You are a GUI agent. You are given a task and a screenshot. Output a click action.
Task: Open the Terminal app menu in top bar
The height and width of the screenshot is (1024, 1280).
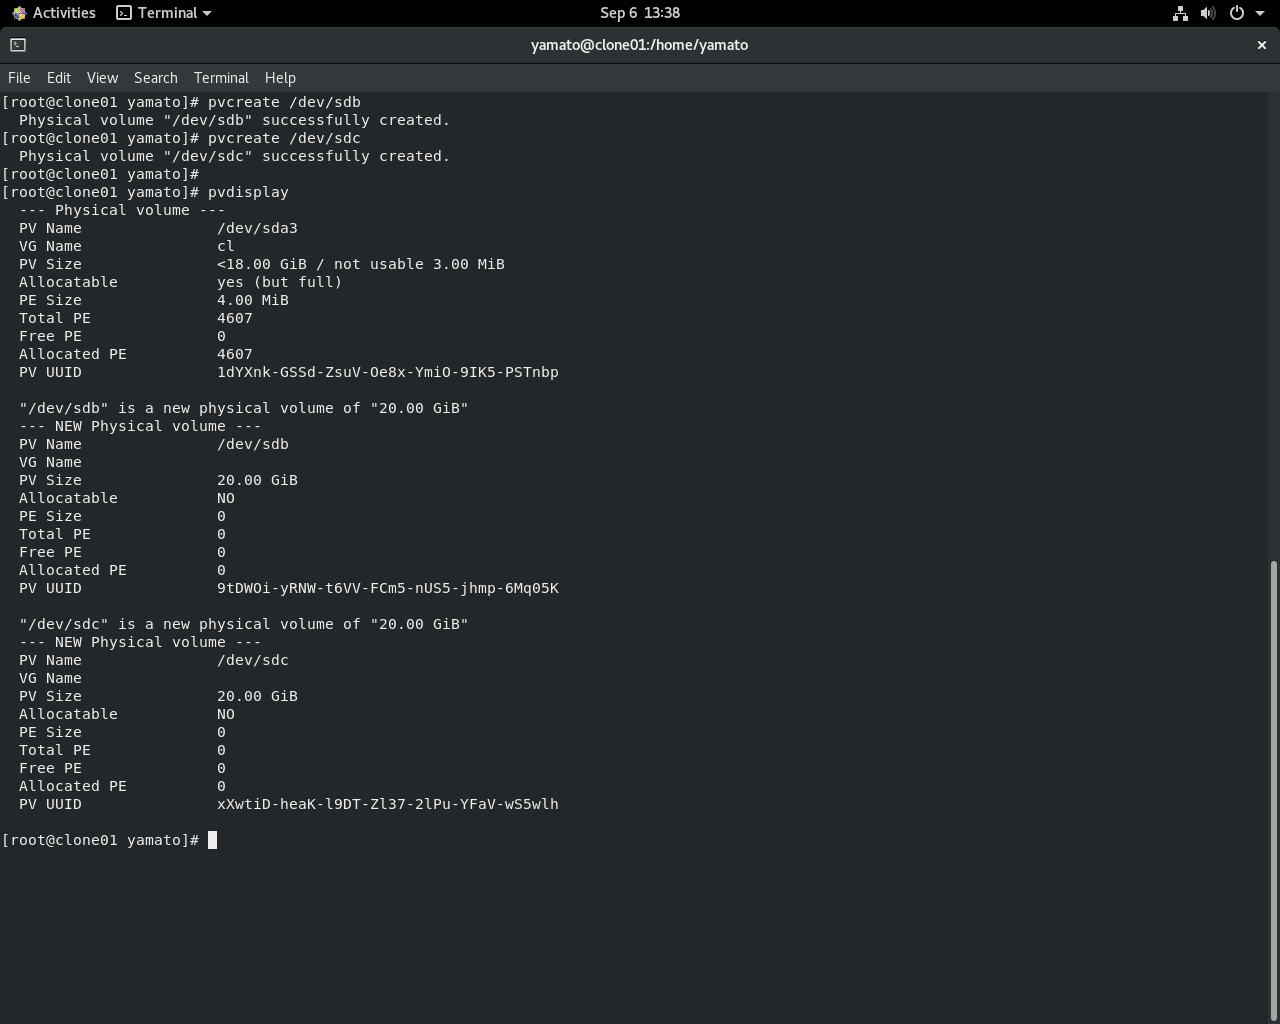pyautogui.click(x=164, y=13)
